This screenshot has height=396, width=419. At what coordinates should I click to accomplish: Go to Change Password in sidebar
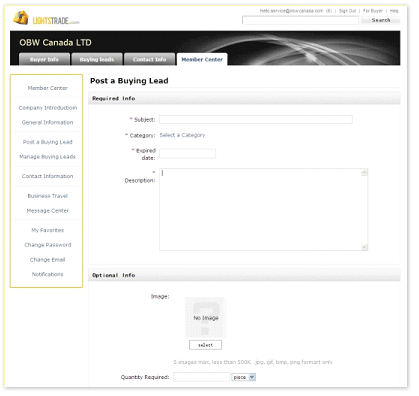click(48, 245)
